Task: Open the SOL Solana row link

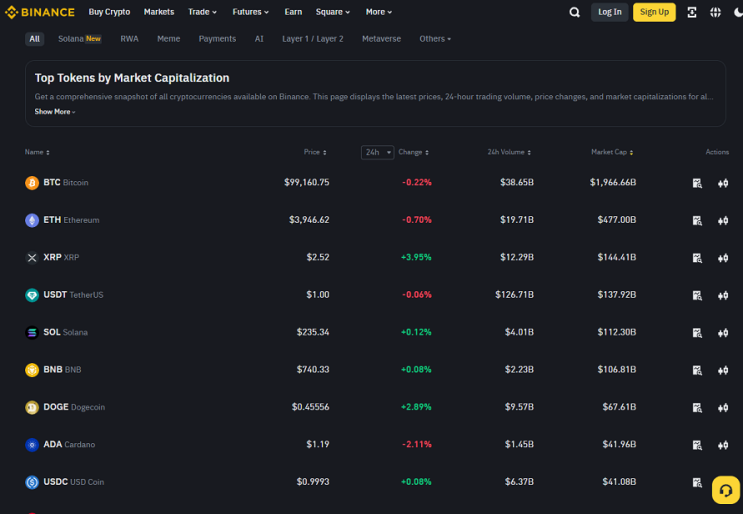Action: (56, 332)
